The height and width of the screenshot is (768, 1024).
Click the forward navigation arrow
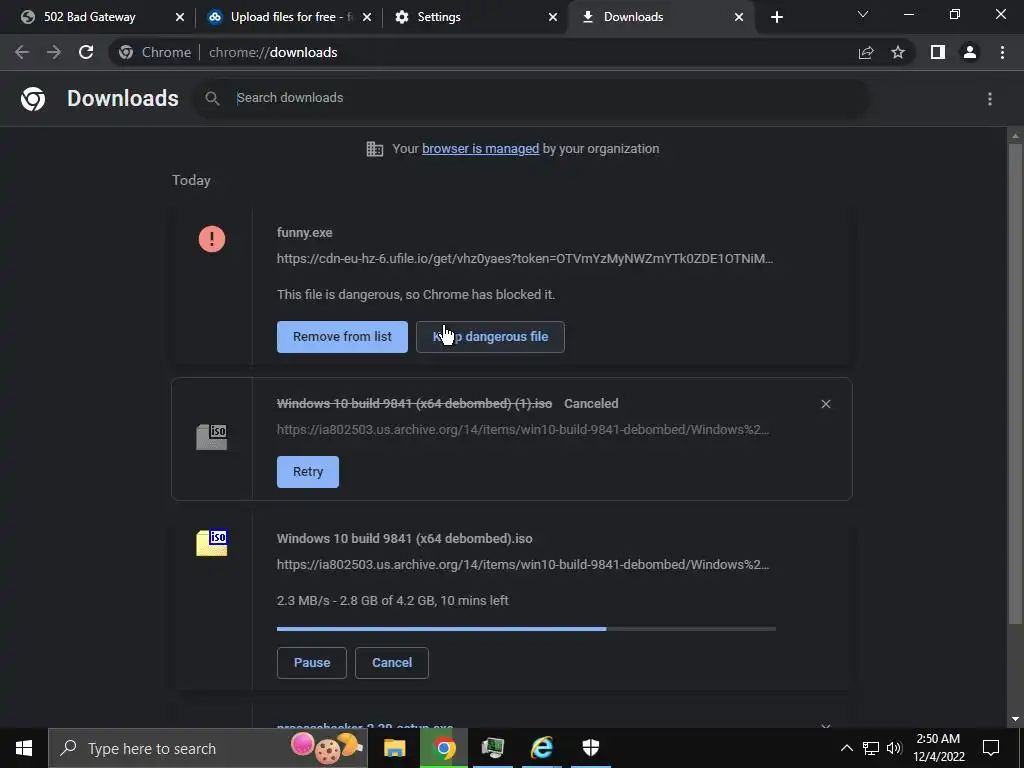[54, 52]
